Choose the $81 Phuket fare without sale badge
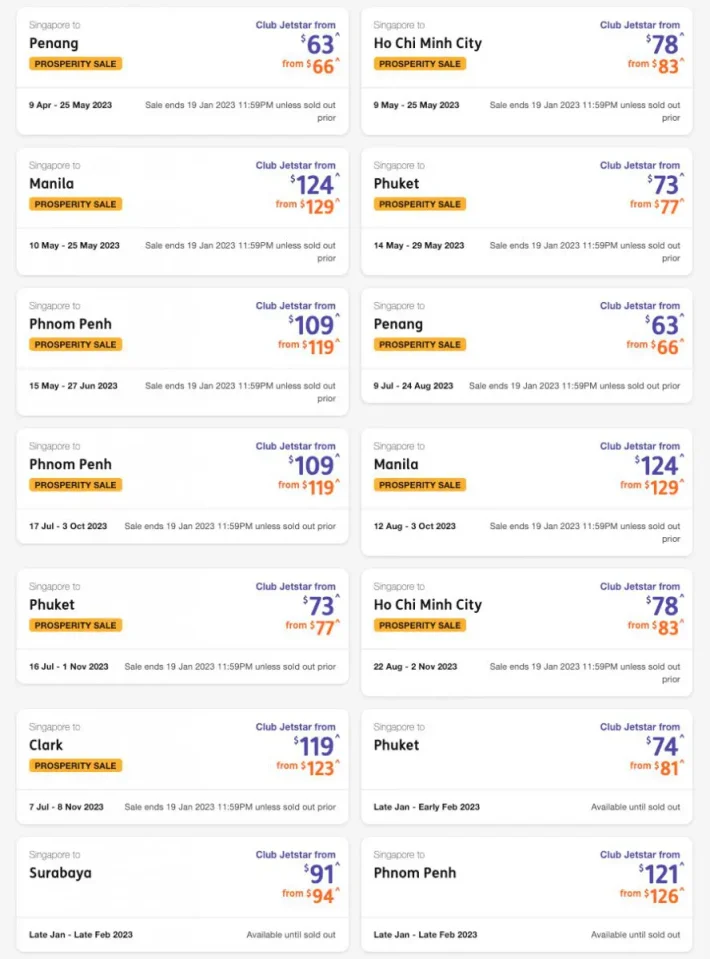Image resolution: width=710 pixels, height=959 pixels. click(663, 768)
